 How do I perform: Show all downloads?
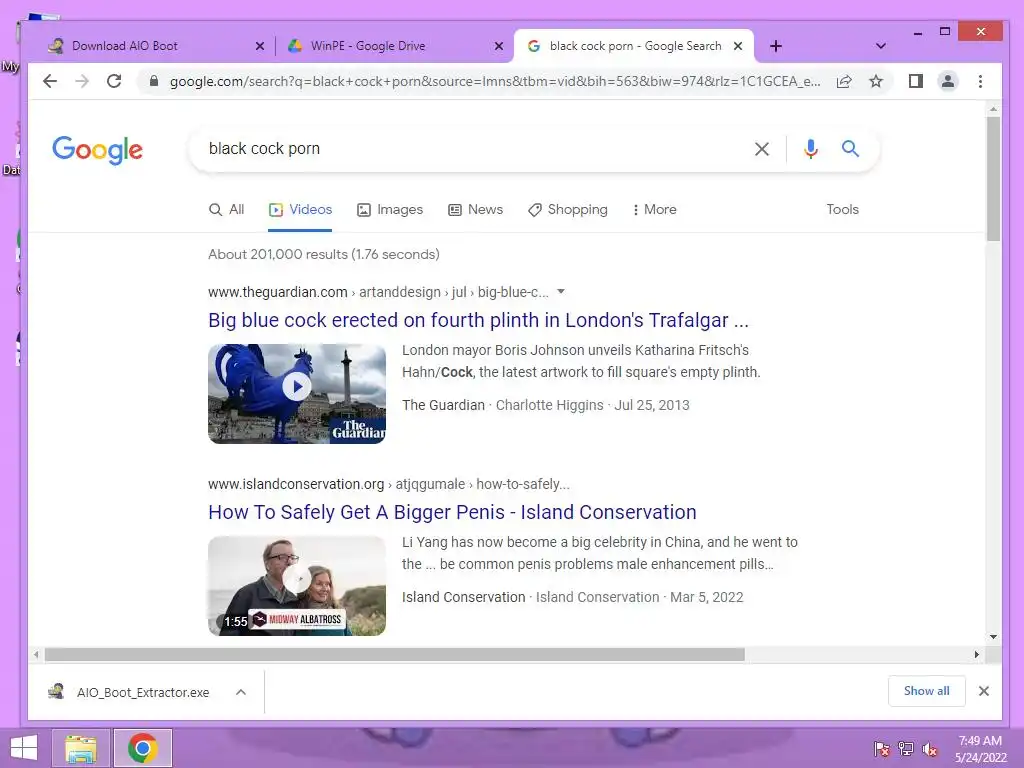[x=927, y=691]
